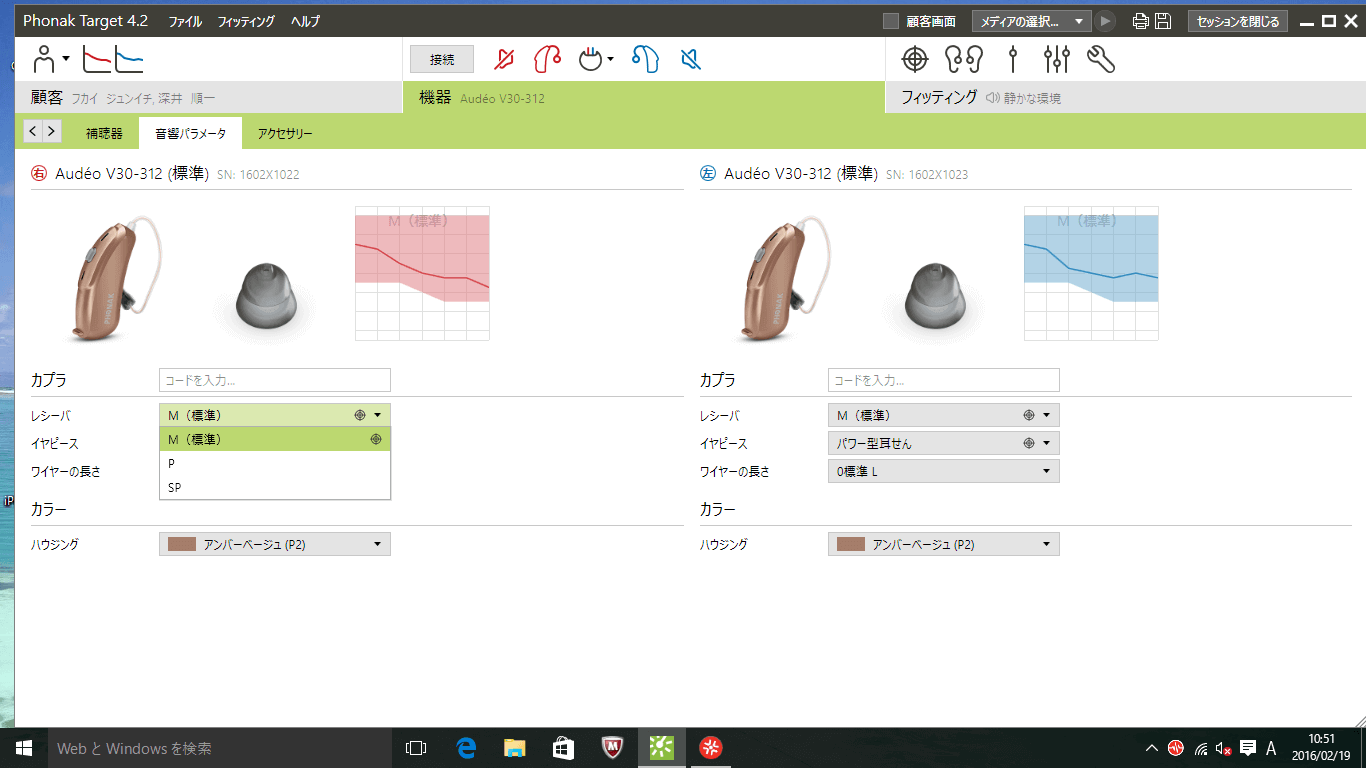Open the audiogram curves icon
Image resolution: width=1366 pixels, height=768 pixels.
point(112,59)
